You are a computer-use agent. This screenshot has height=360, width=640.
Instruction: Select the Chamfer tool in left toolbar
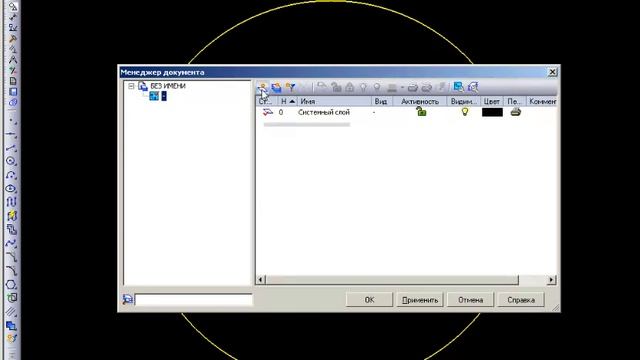pyautogui.click(x=12, y=257)
